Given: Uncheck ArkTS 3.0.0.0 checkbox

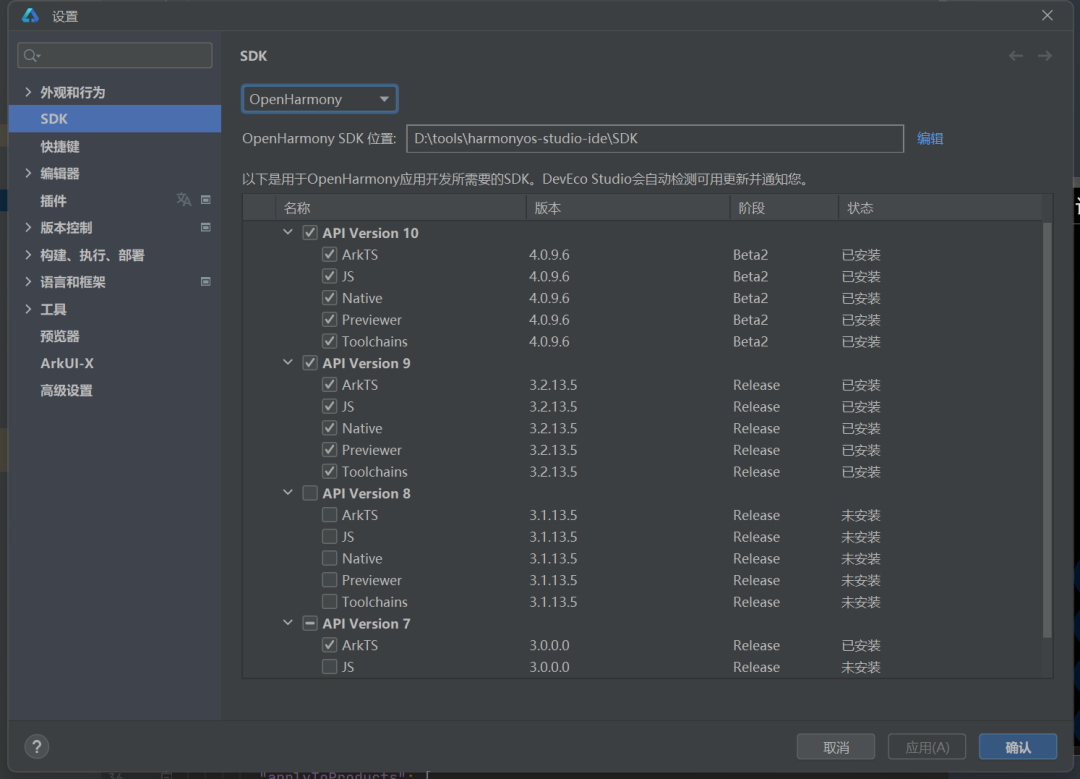Looking at the screenshot, I should [x=329, y=645].
